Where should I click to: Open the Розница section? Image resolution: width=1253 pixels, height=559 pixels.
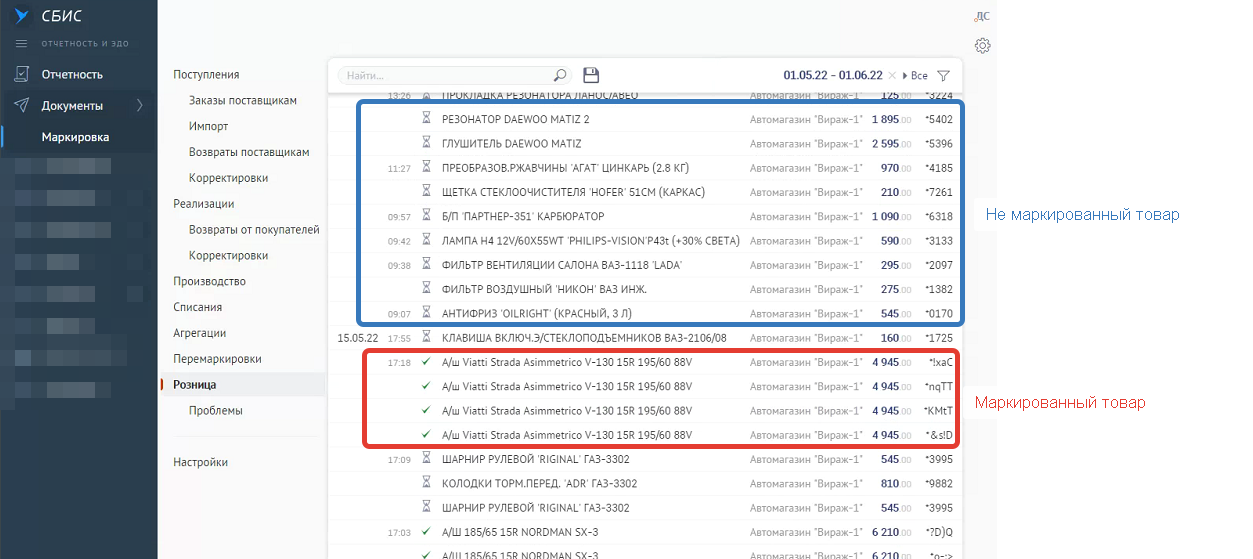point(194,385)
